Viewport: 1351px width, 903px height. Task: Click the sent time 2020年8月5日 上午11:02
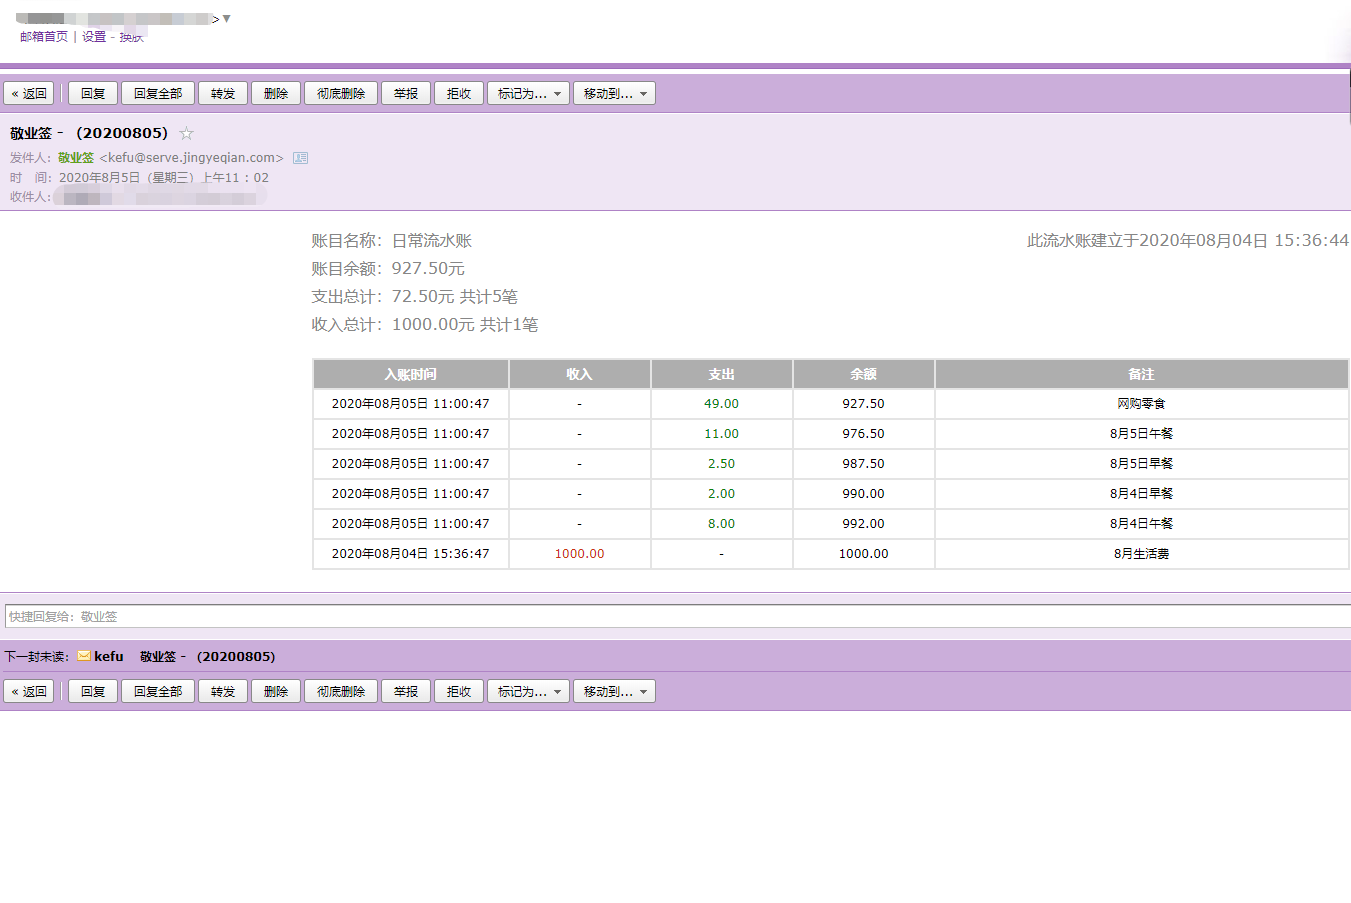tap(164, 178)
